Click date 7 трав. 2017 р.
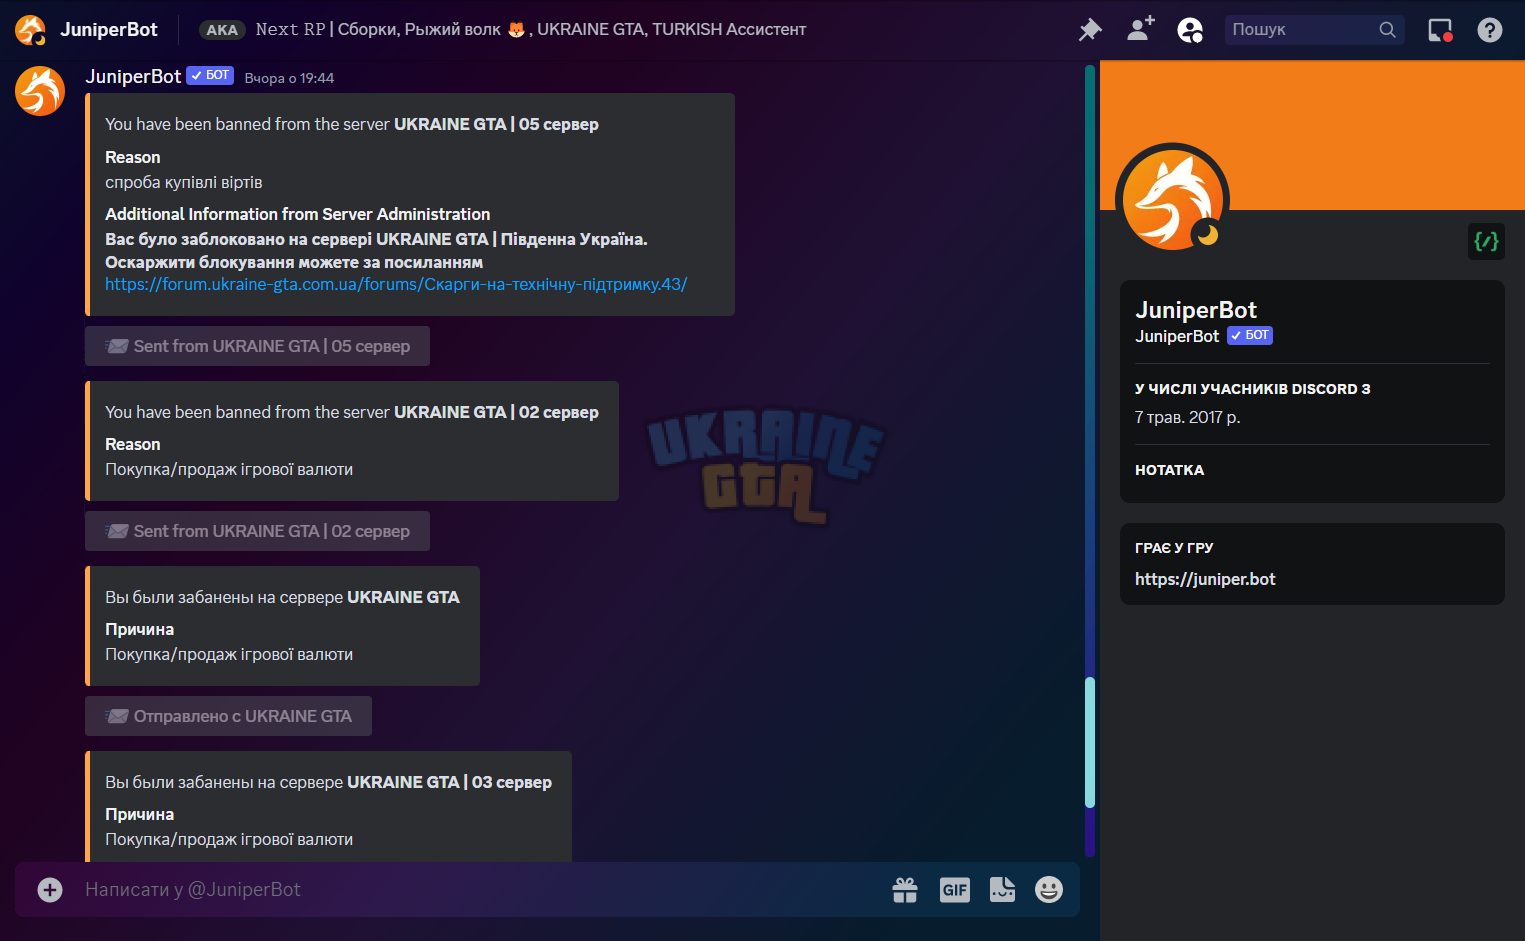The image size is (1525, 941). click(1187, 417)
